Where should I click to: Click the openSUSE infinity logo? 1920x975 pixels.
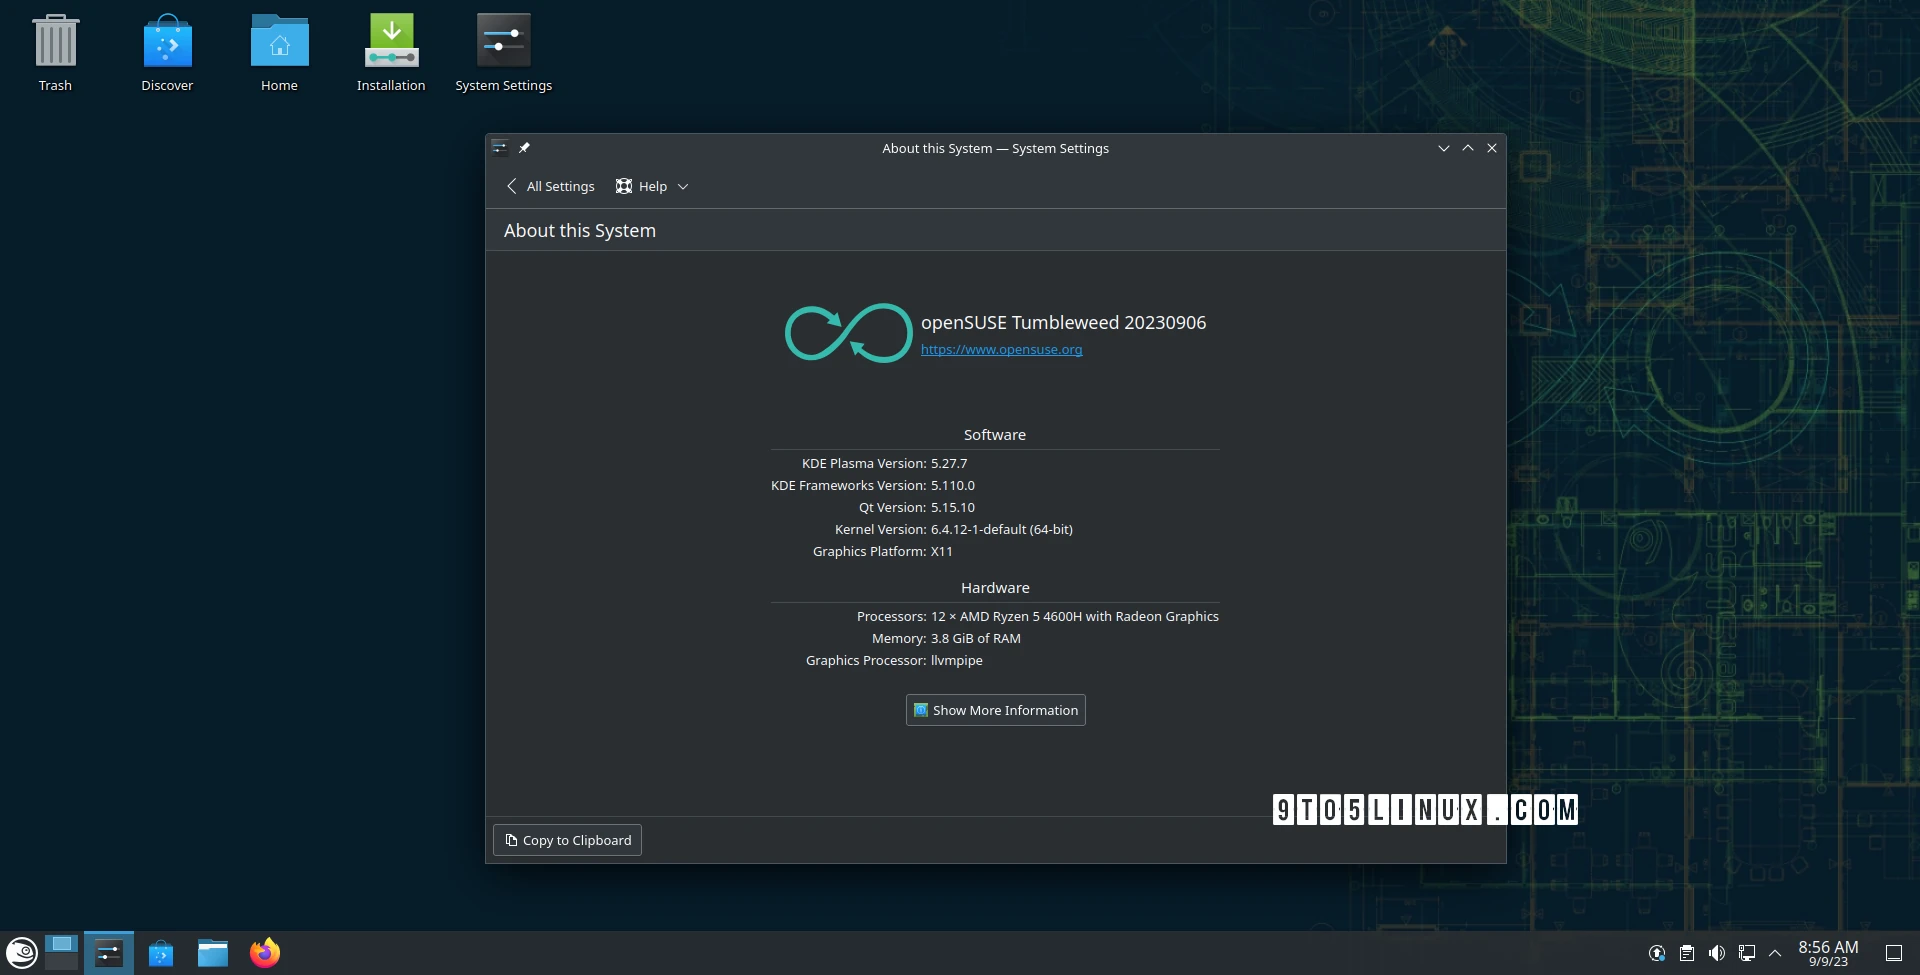point(848,333)
